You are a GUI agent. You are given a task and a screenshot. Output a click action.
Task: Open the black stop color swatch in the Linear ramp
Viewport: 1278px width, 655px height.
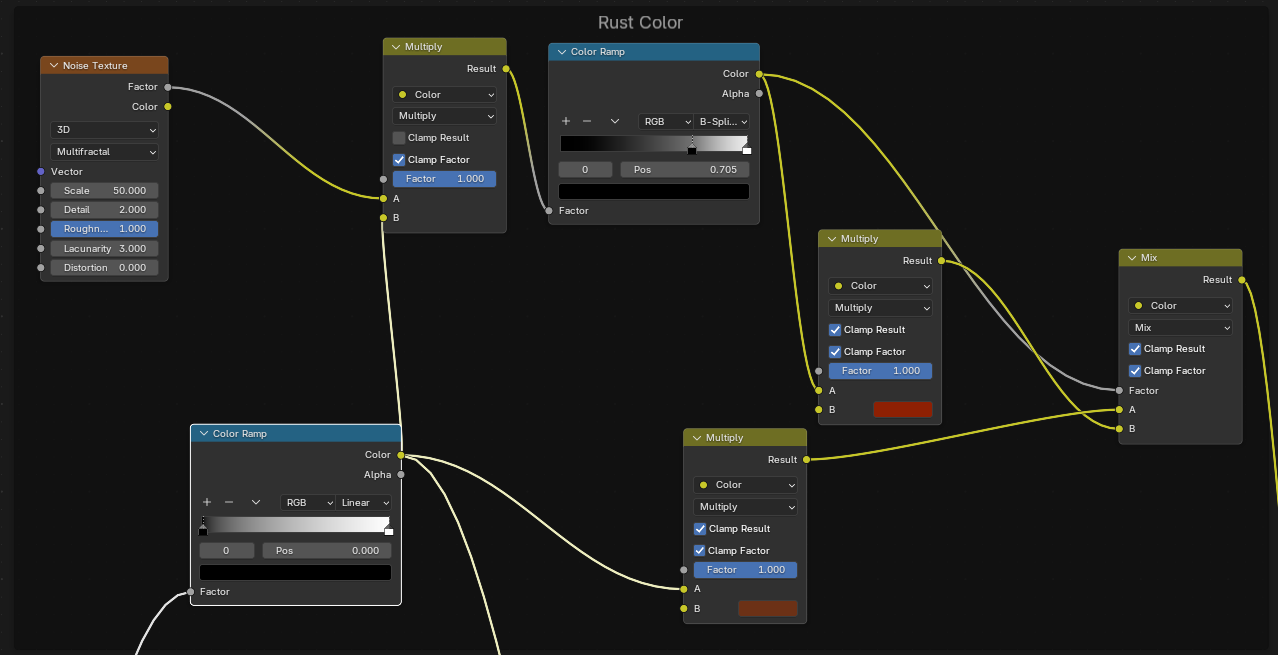click(x=295, y=573)
